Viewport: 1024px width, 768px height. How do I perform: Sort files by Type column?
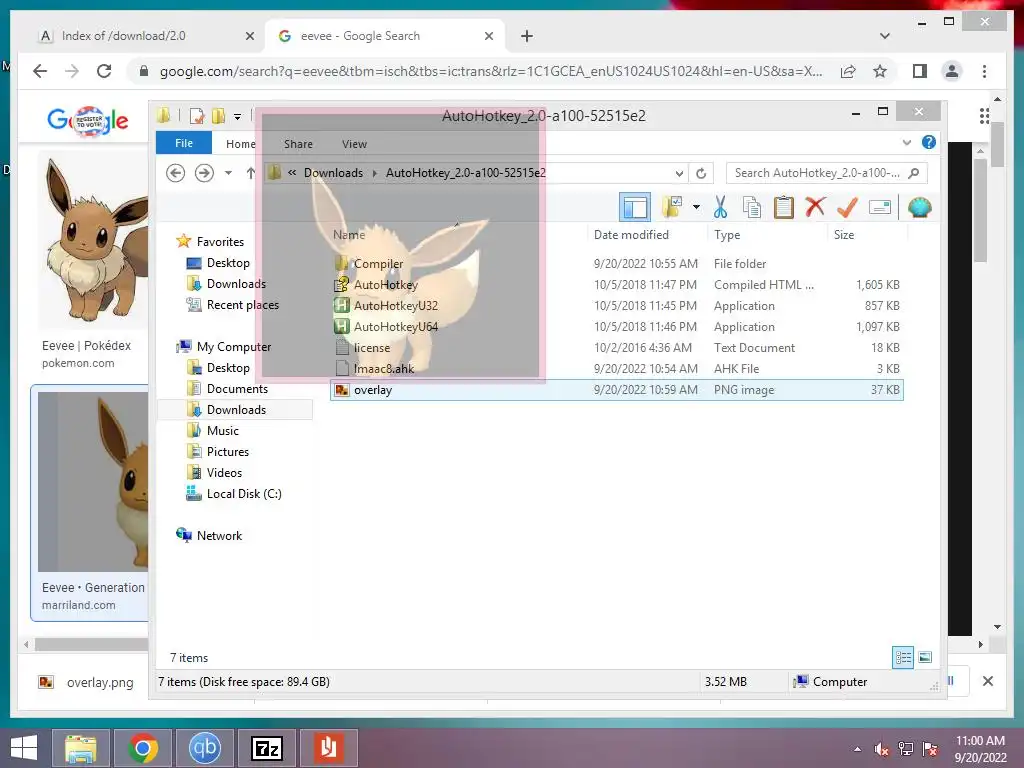point(727,234)
